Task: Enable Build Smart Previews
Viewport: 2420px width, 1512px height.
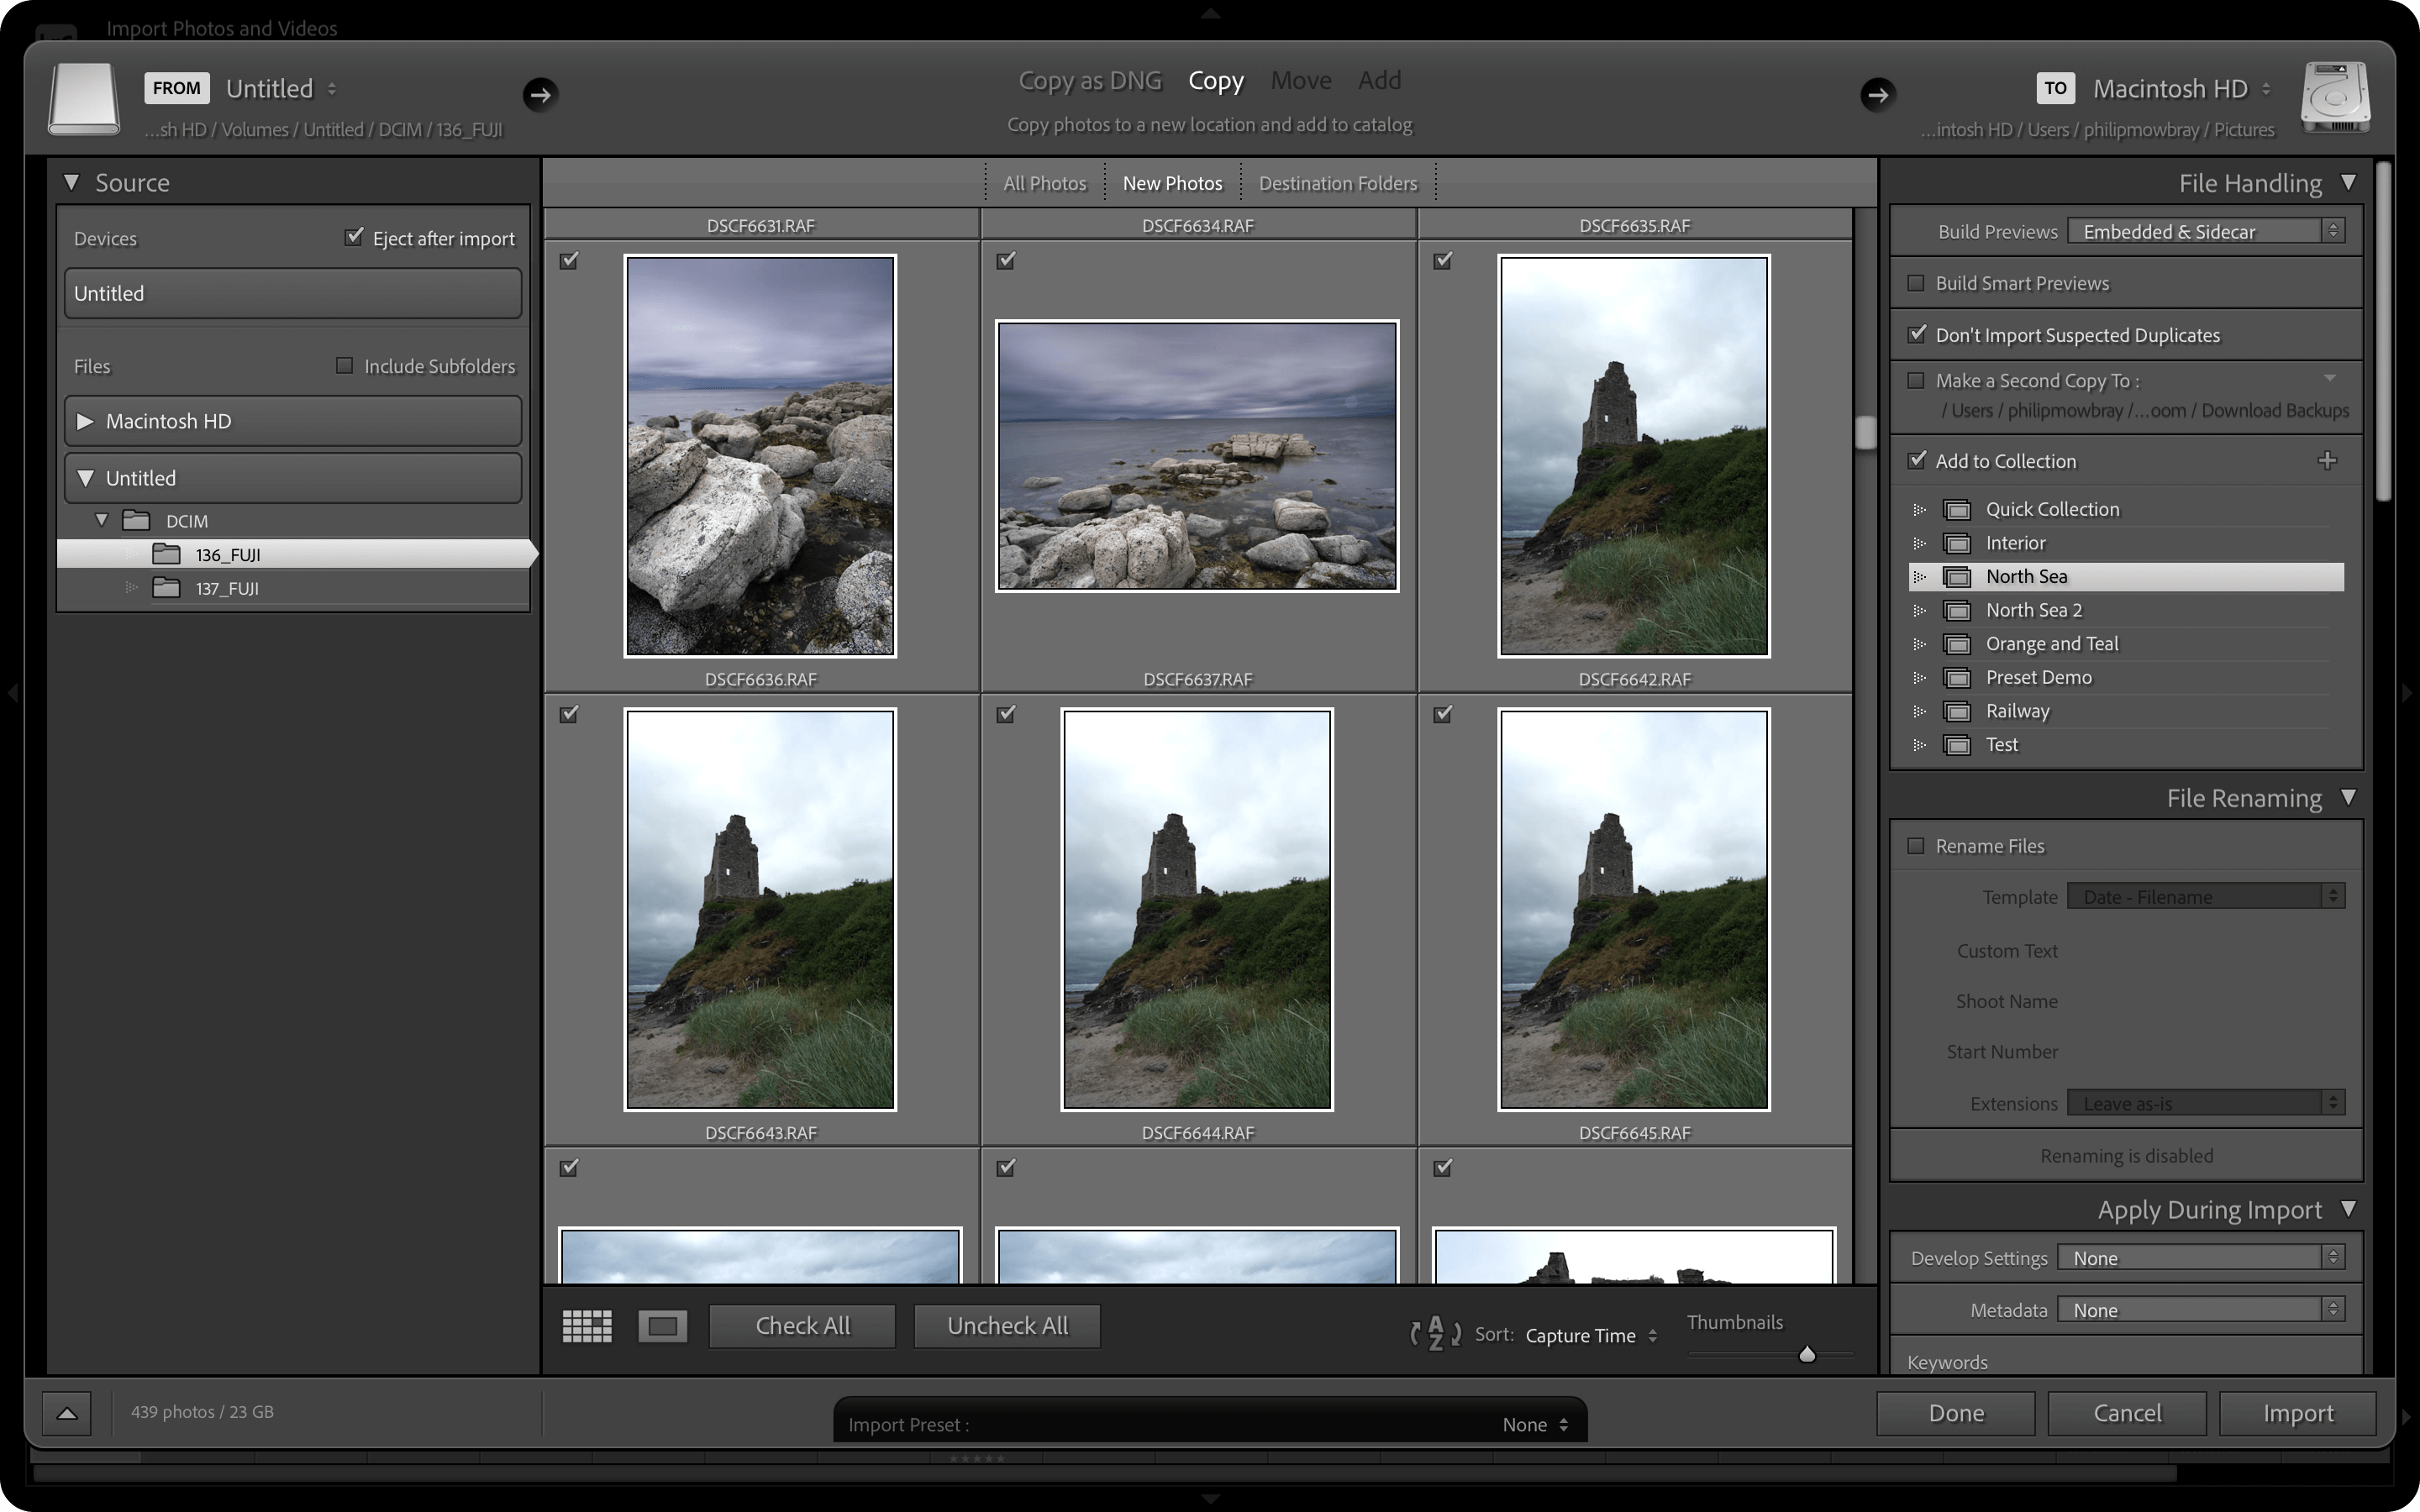Action: pos(1916,283)
